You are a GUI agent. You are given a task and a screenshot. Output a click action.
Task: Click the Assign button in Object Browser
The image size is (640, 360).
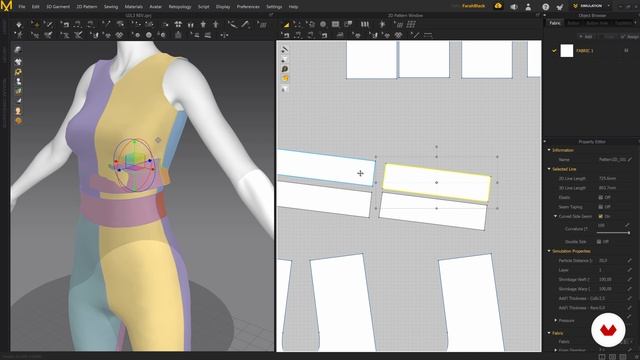point(629,37)
